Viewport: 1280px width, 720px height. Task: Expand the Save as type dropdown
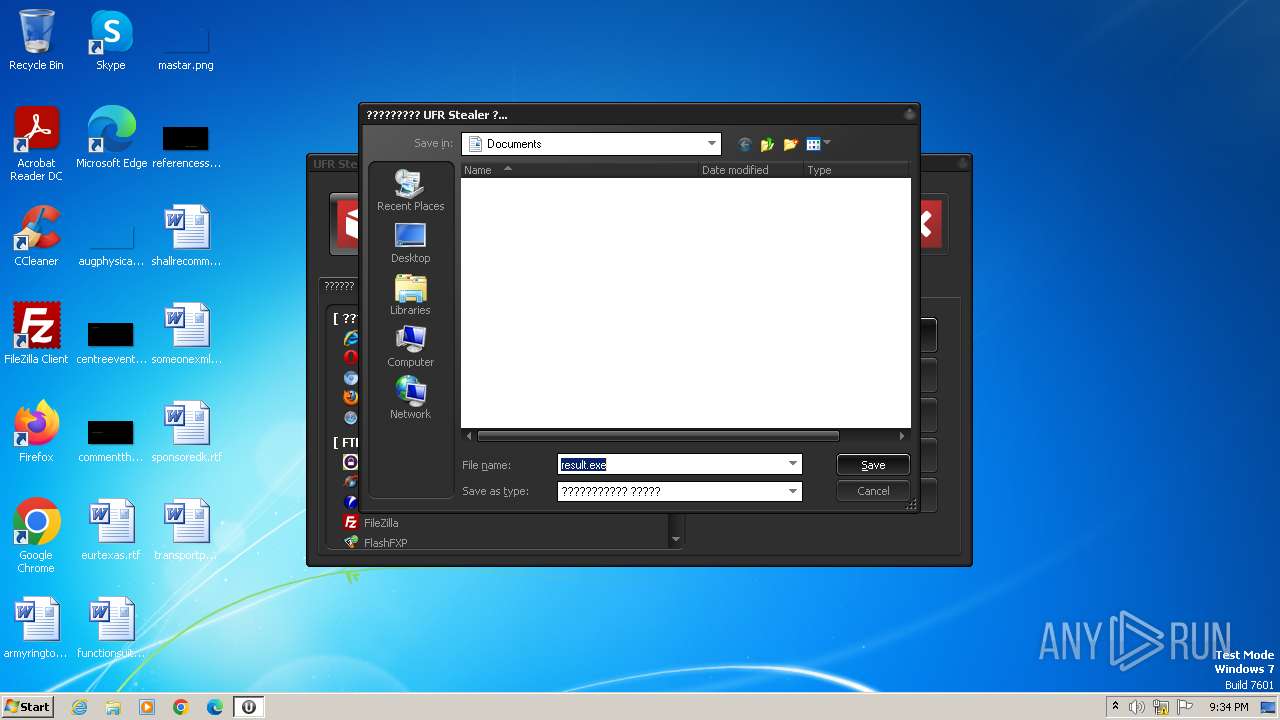(x=792, y=491)
